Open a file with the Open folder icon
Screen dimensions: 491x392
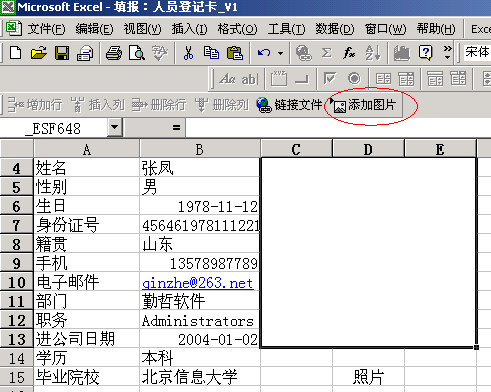[x=39, y=53]
